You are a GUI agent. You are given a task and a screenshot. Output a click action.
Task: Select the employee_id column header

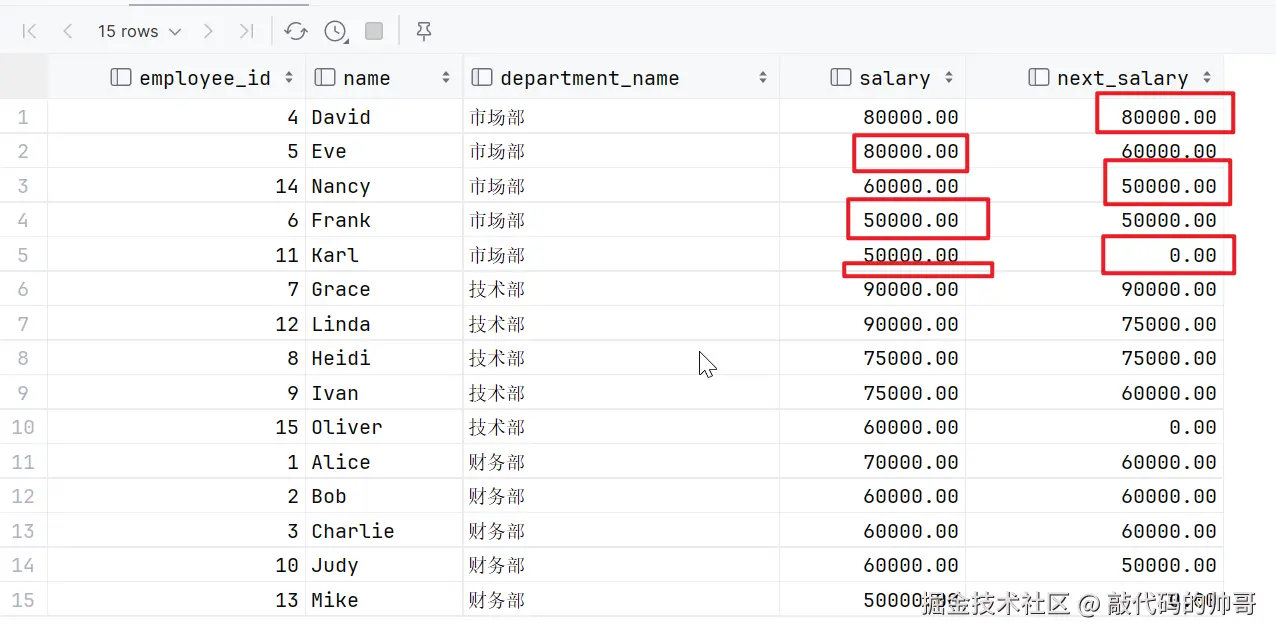click(x=176, y=77)
